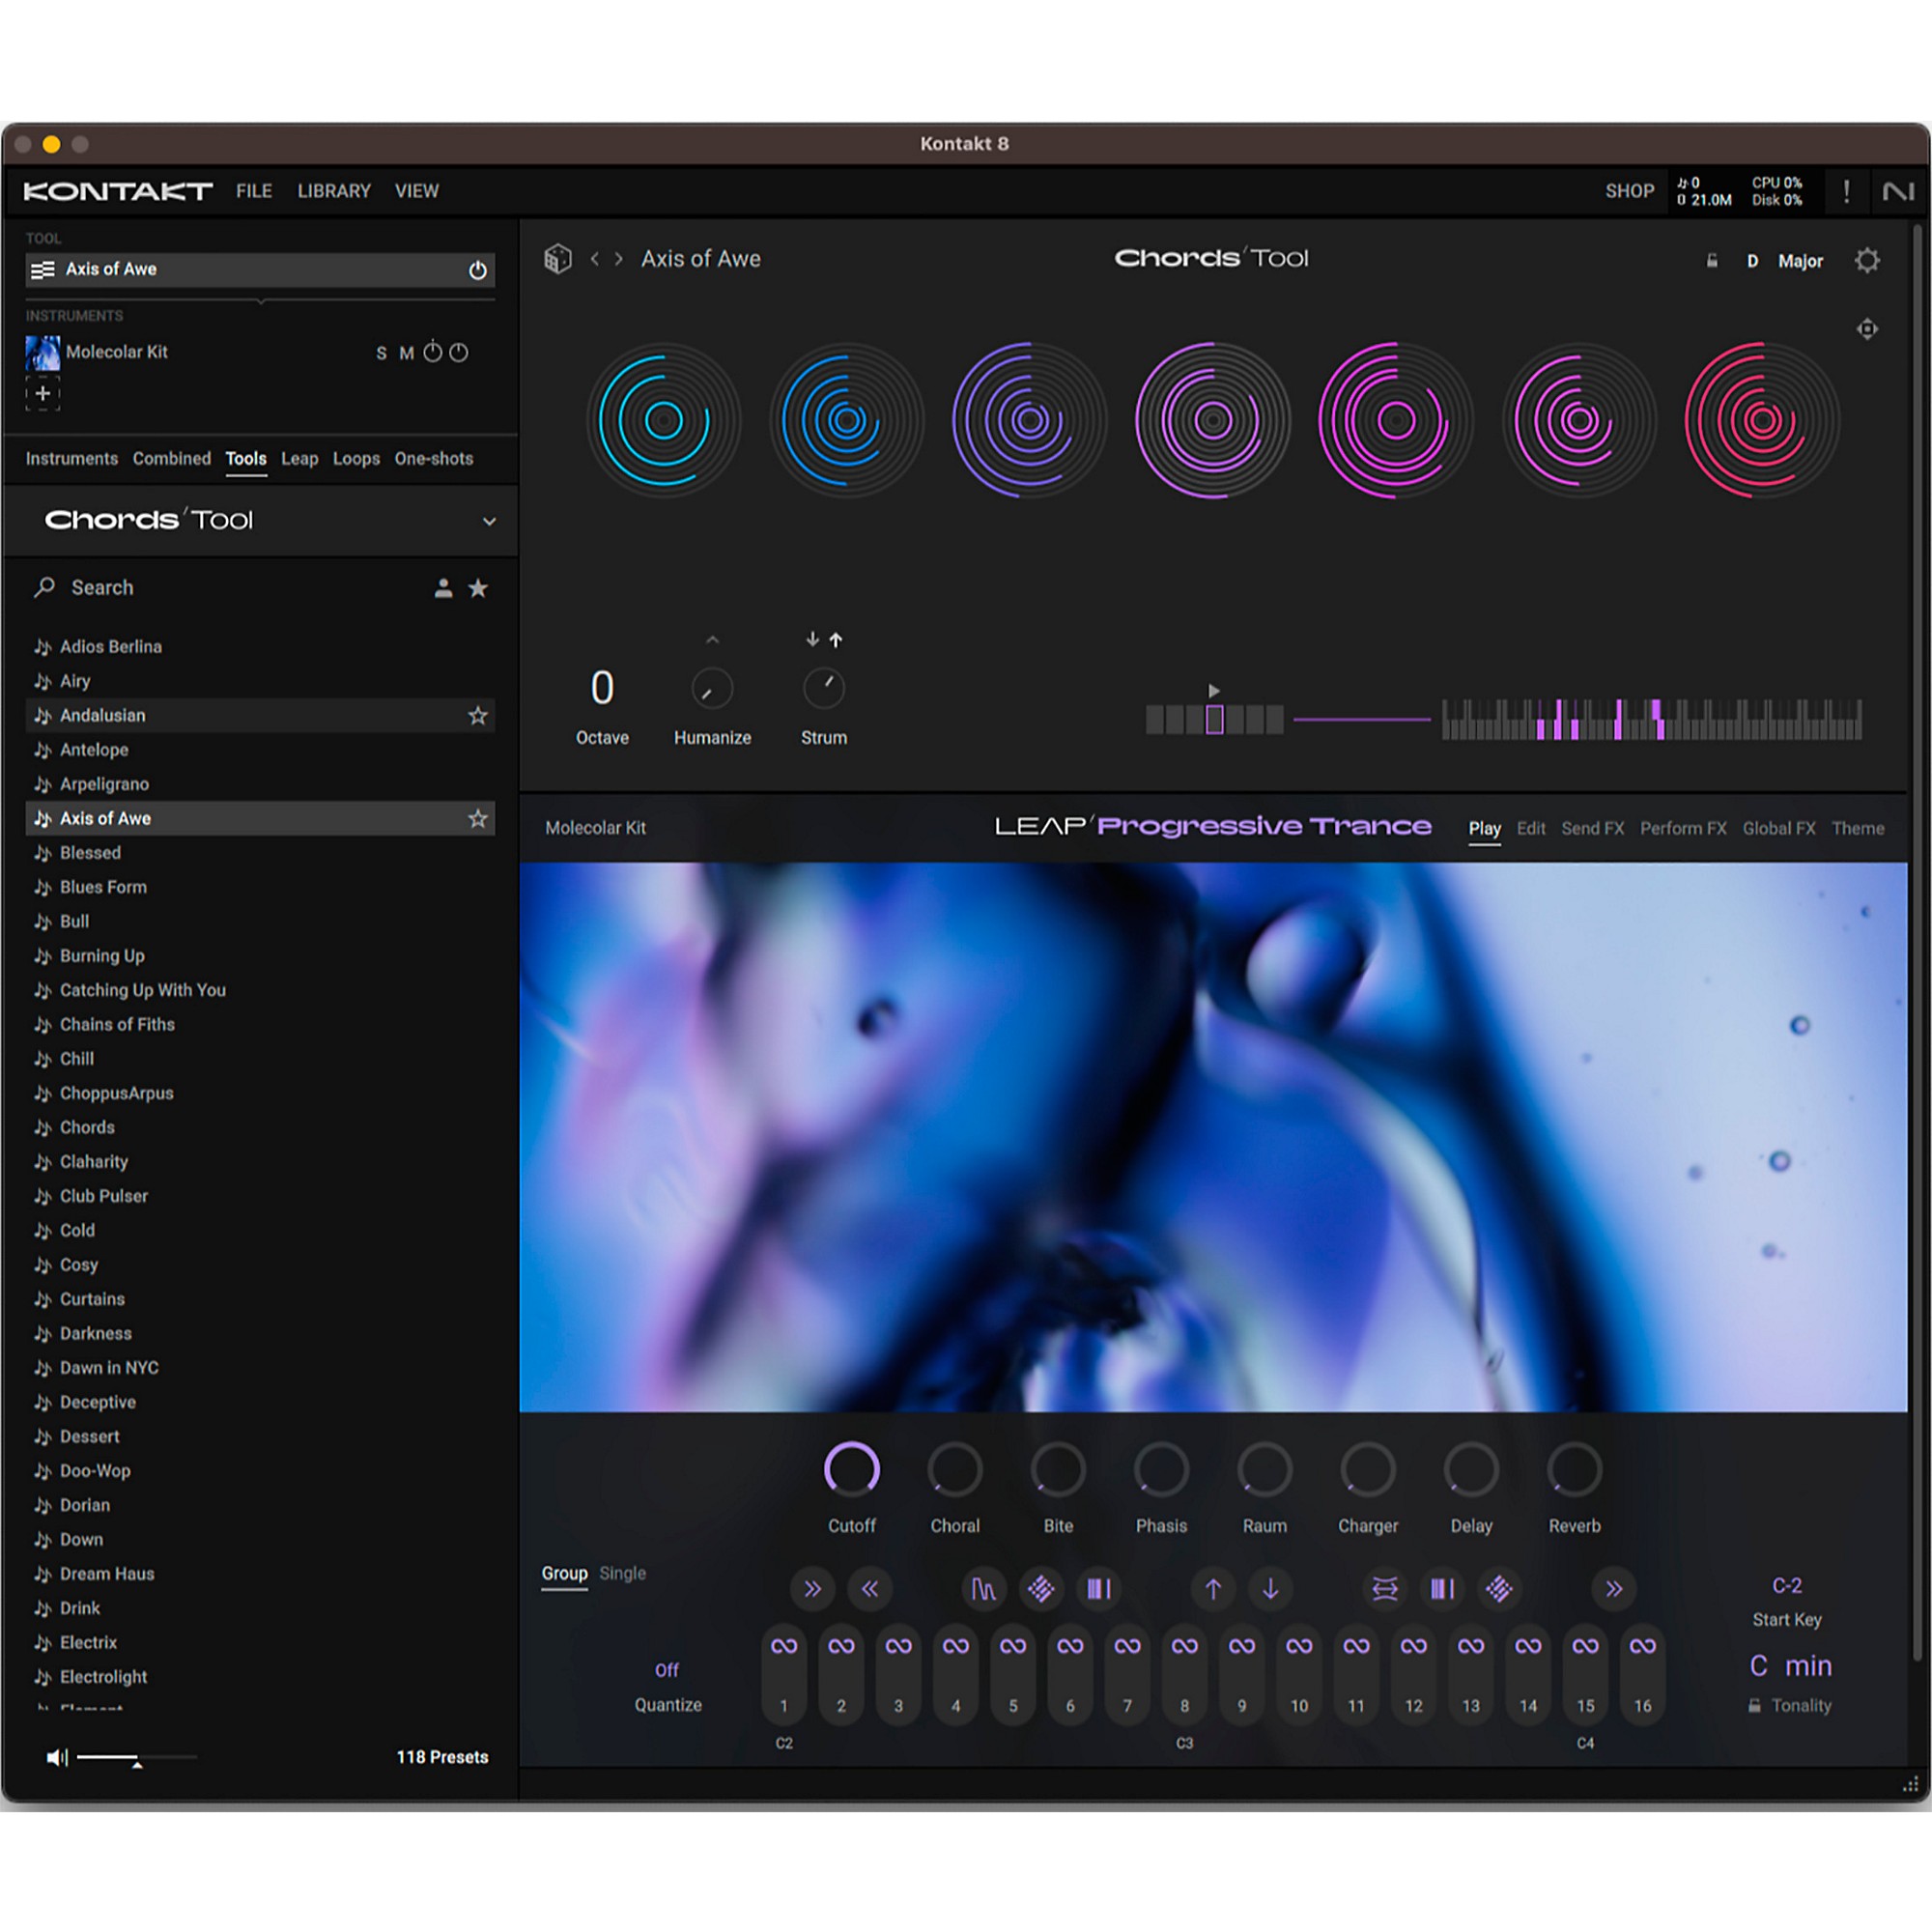Favorite the Andalusian preset star
The height and width of the screenshot is (1932, 1932).
tap(478, 715)
